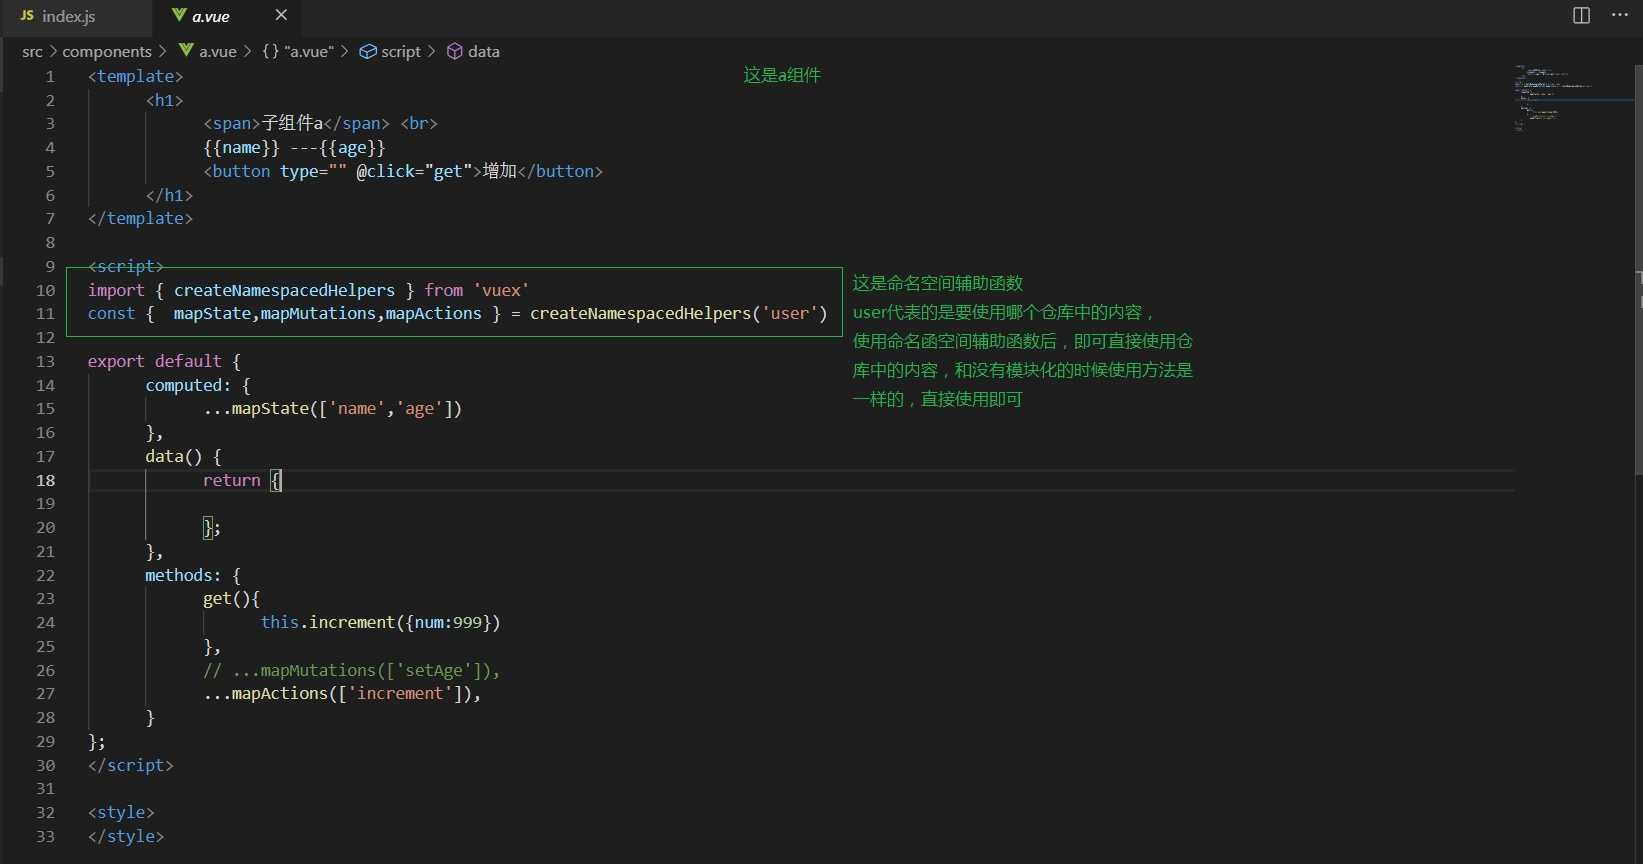Click "mapMutations" in the const declaration
Screen dimensions: 1643x864
point(318,313)
